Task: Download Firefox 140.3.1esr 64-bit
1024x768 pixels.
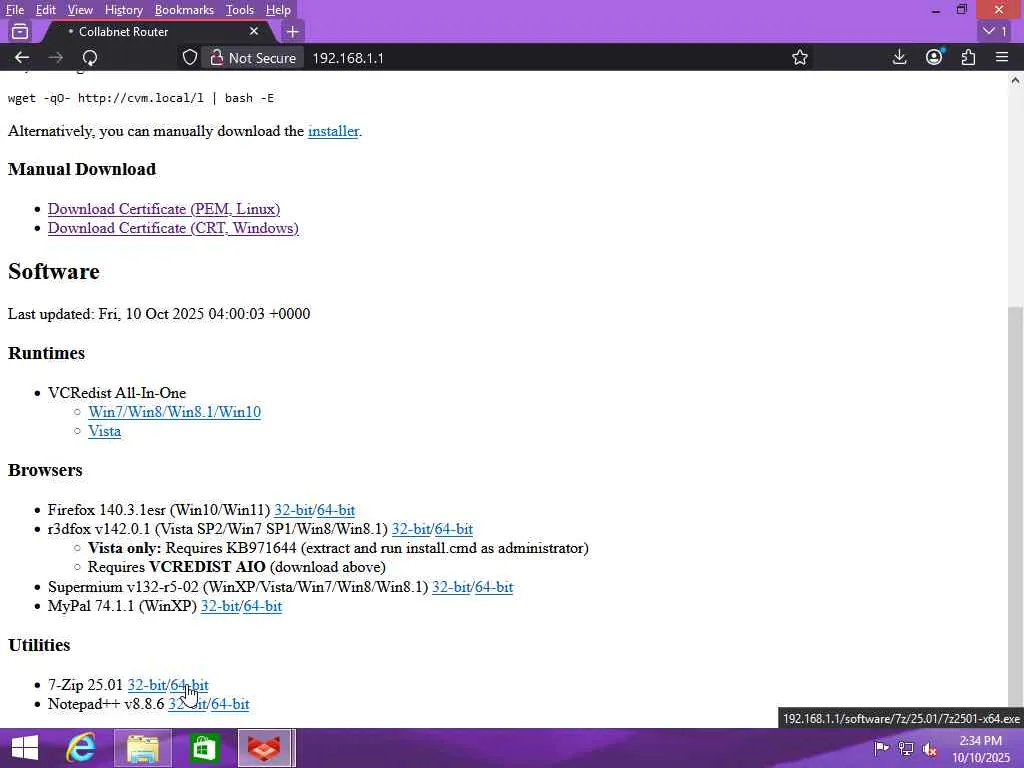Action: 336,509
